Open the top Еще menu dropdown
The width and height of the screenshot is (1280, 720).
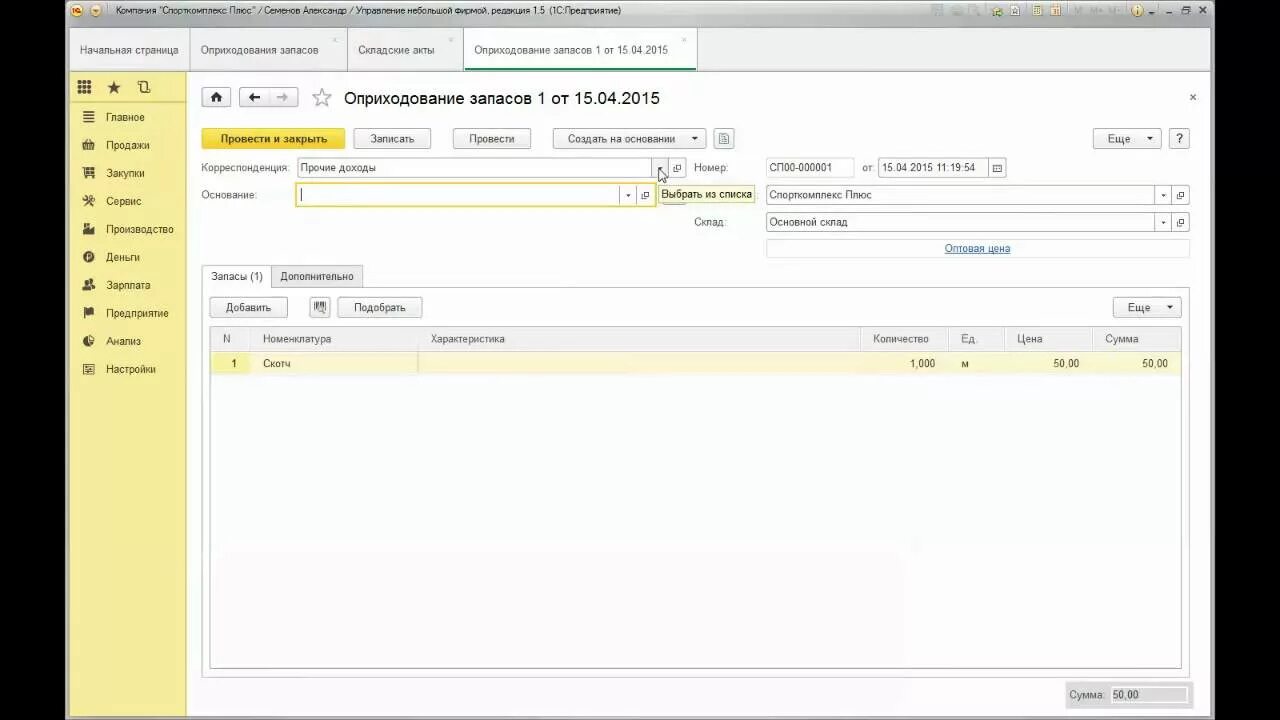[x=1127, y=139]
